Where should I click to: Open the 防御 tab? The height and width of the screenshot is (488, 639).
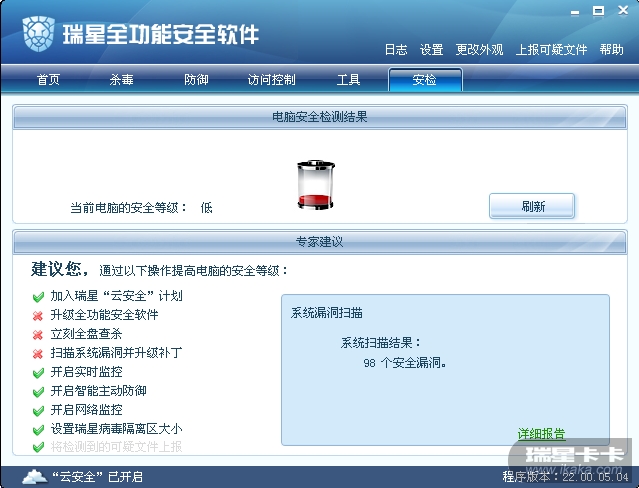coord(196,79)
